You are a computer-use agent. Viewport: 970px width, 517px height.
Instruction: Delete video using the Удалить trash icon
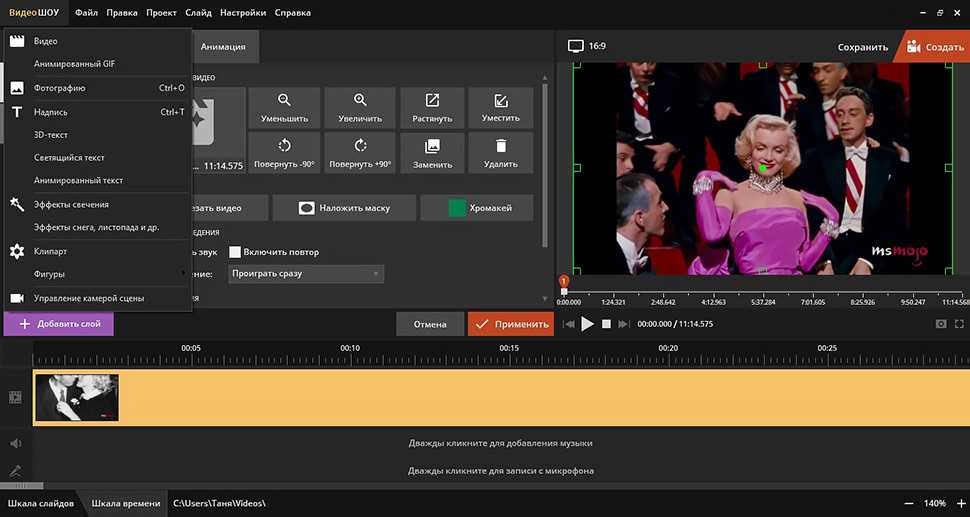pyautogui.click(x=500, y=147)
